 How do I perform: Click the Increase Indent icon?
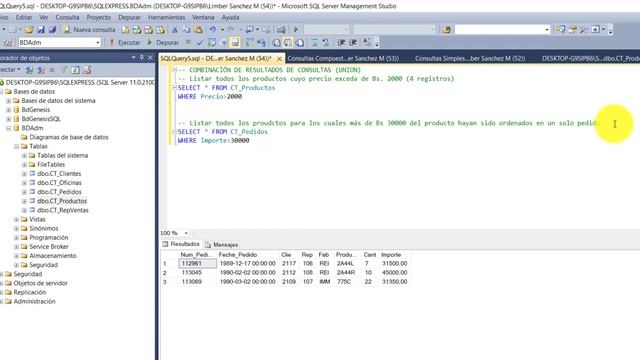pos(353,42)
